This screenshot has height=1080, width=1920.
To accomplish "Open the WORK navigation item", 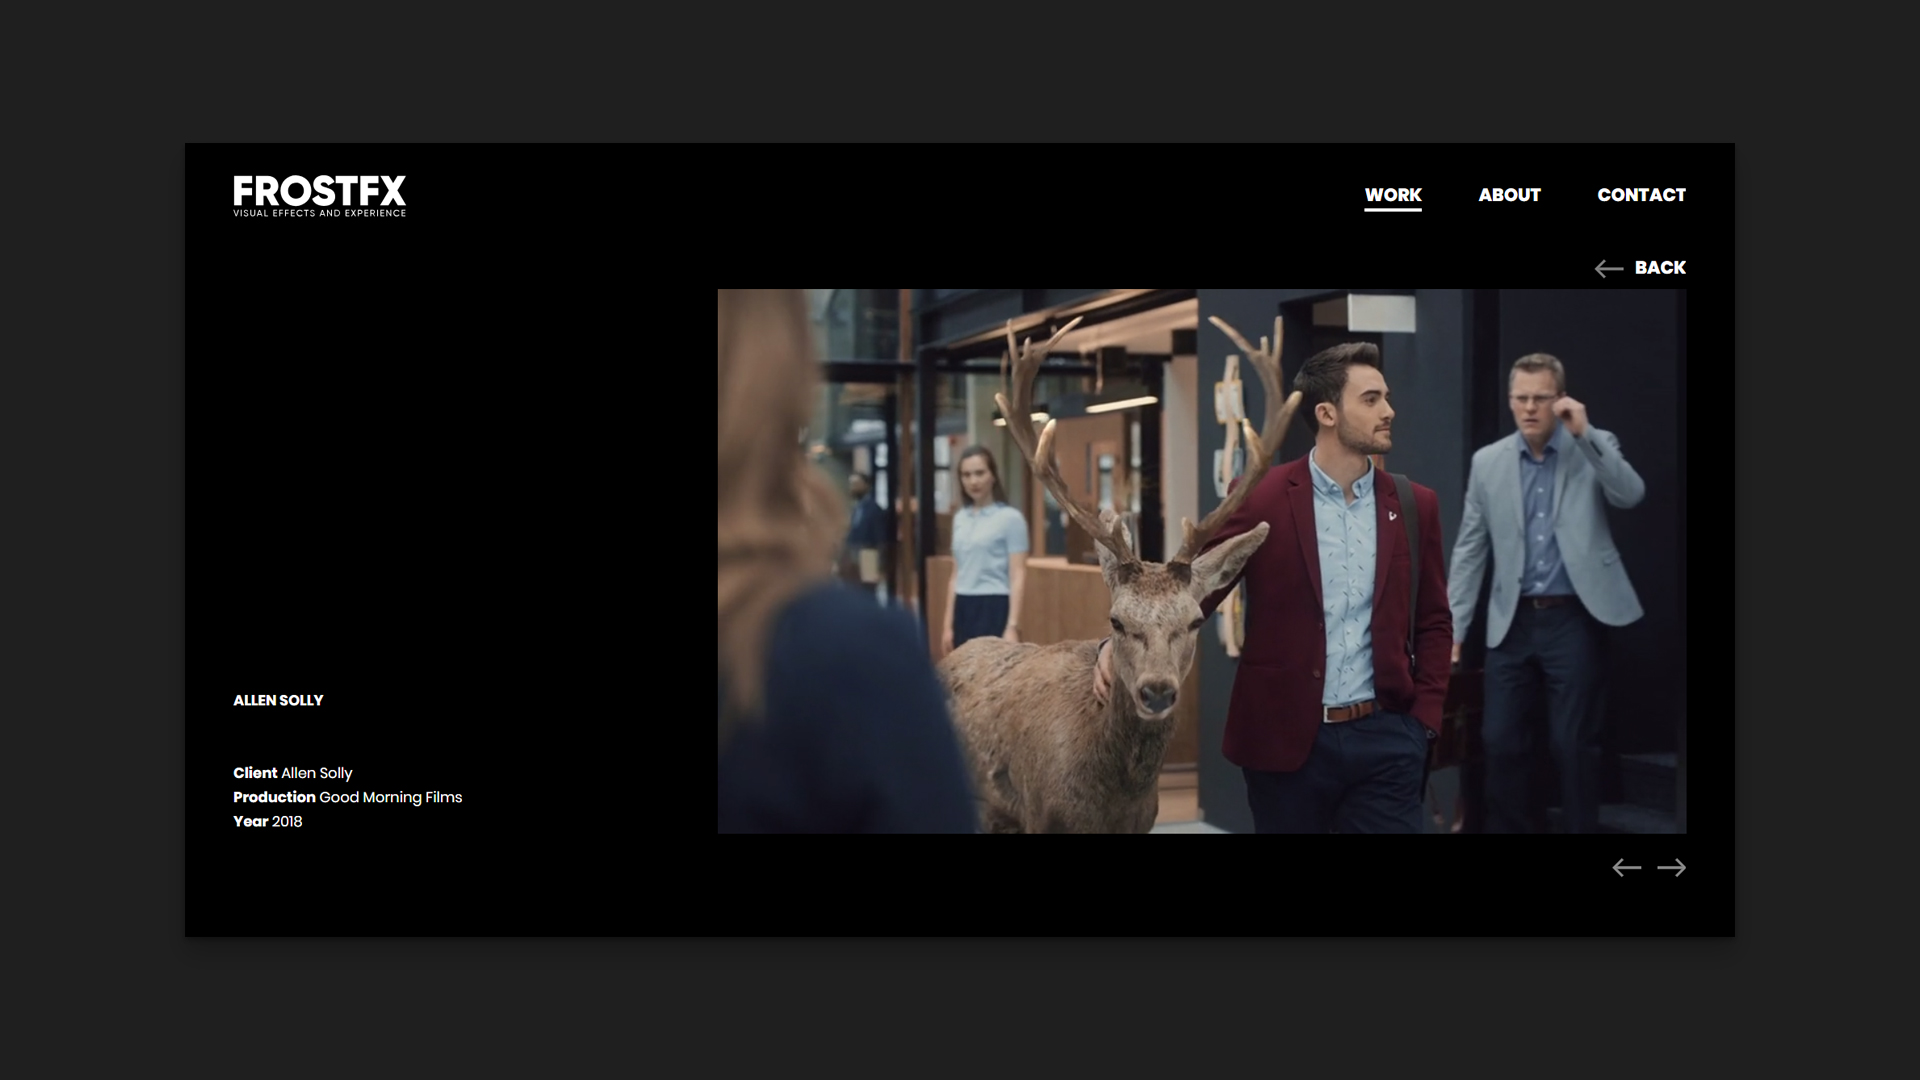I will [x=1392, y=195].
